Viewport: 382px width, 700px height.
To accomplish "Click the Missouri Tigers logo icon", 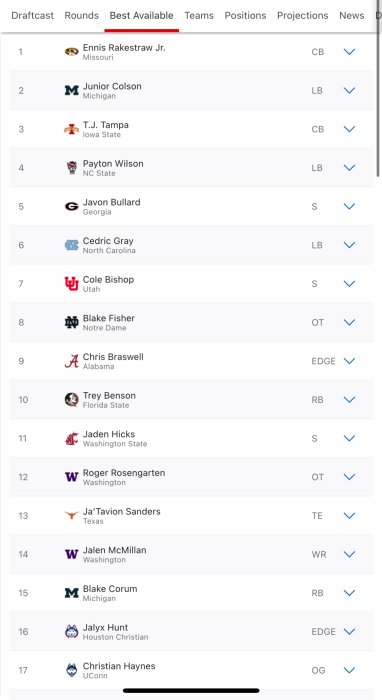I will (x=71, y=52).
